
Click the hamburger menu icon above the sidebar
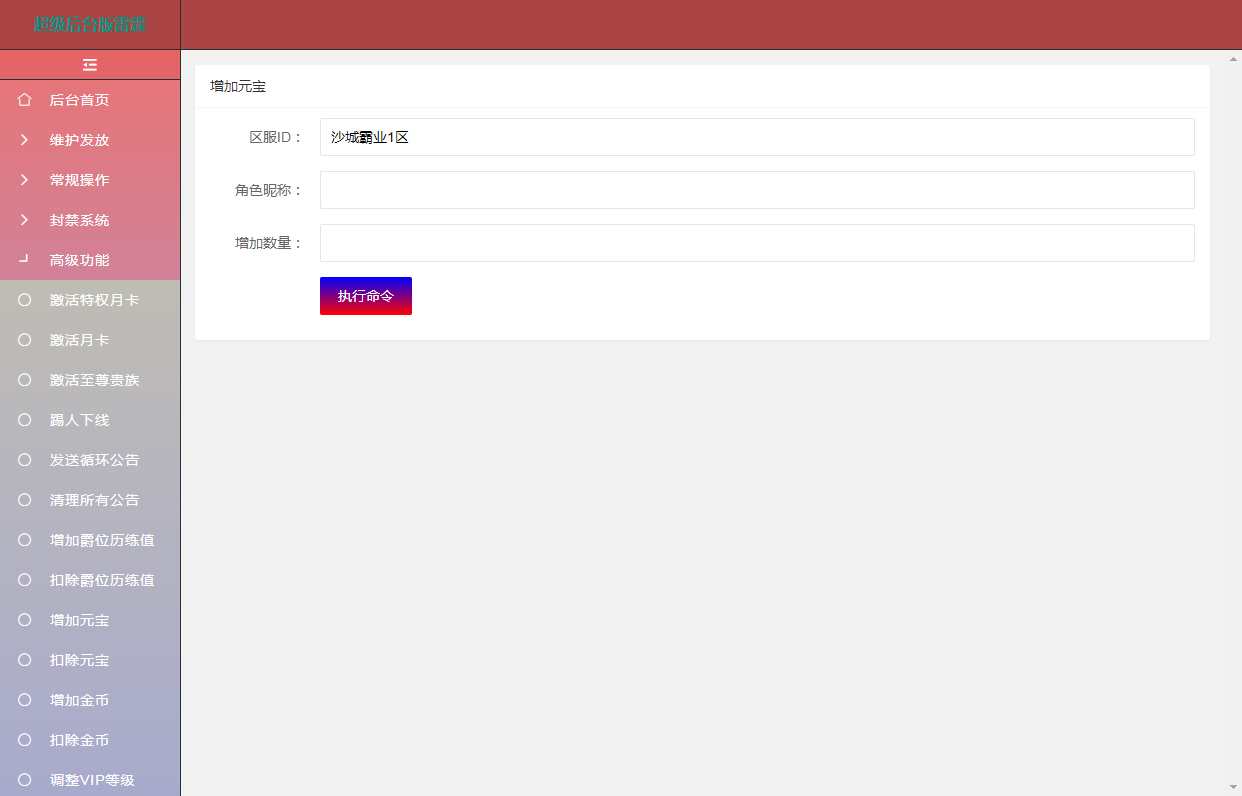[90, 64]
